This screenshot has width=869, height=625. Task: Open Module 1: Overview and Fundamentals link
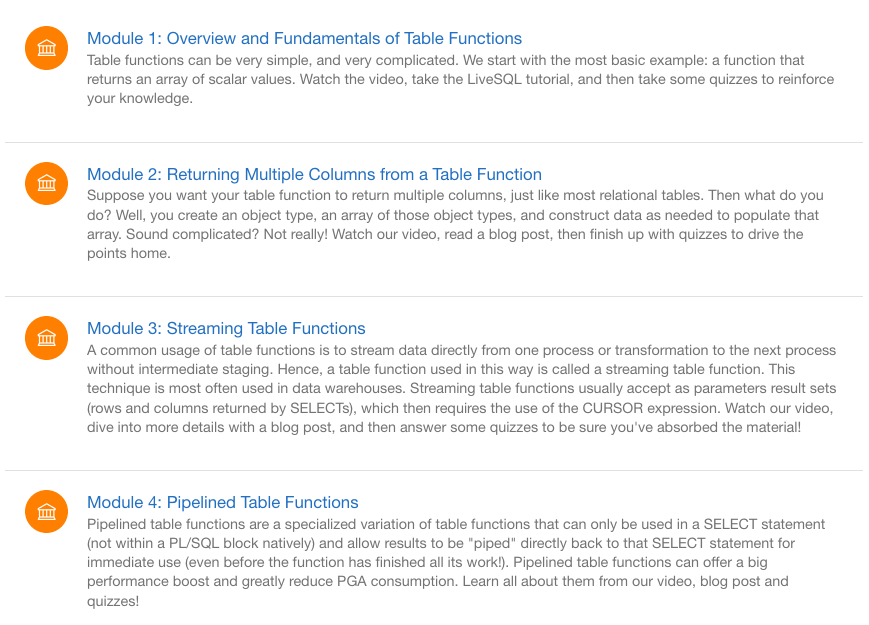tap(304, 39)
